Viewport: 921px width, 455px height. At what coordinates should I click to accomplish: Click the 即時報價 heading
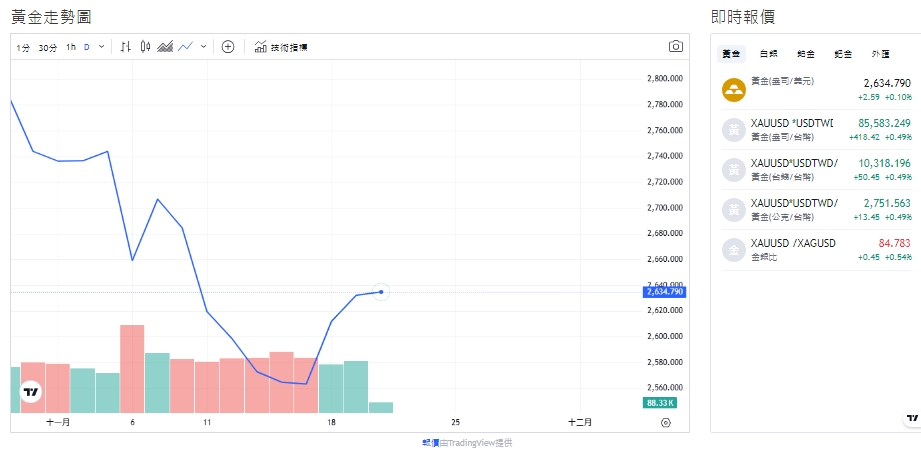click(x=743, y=17)
